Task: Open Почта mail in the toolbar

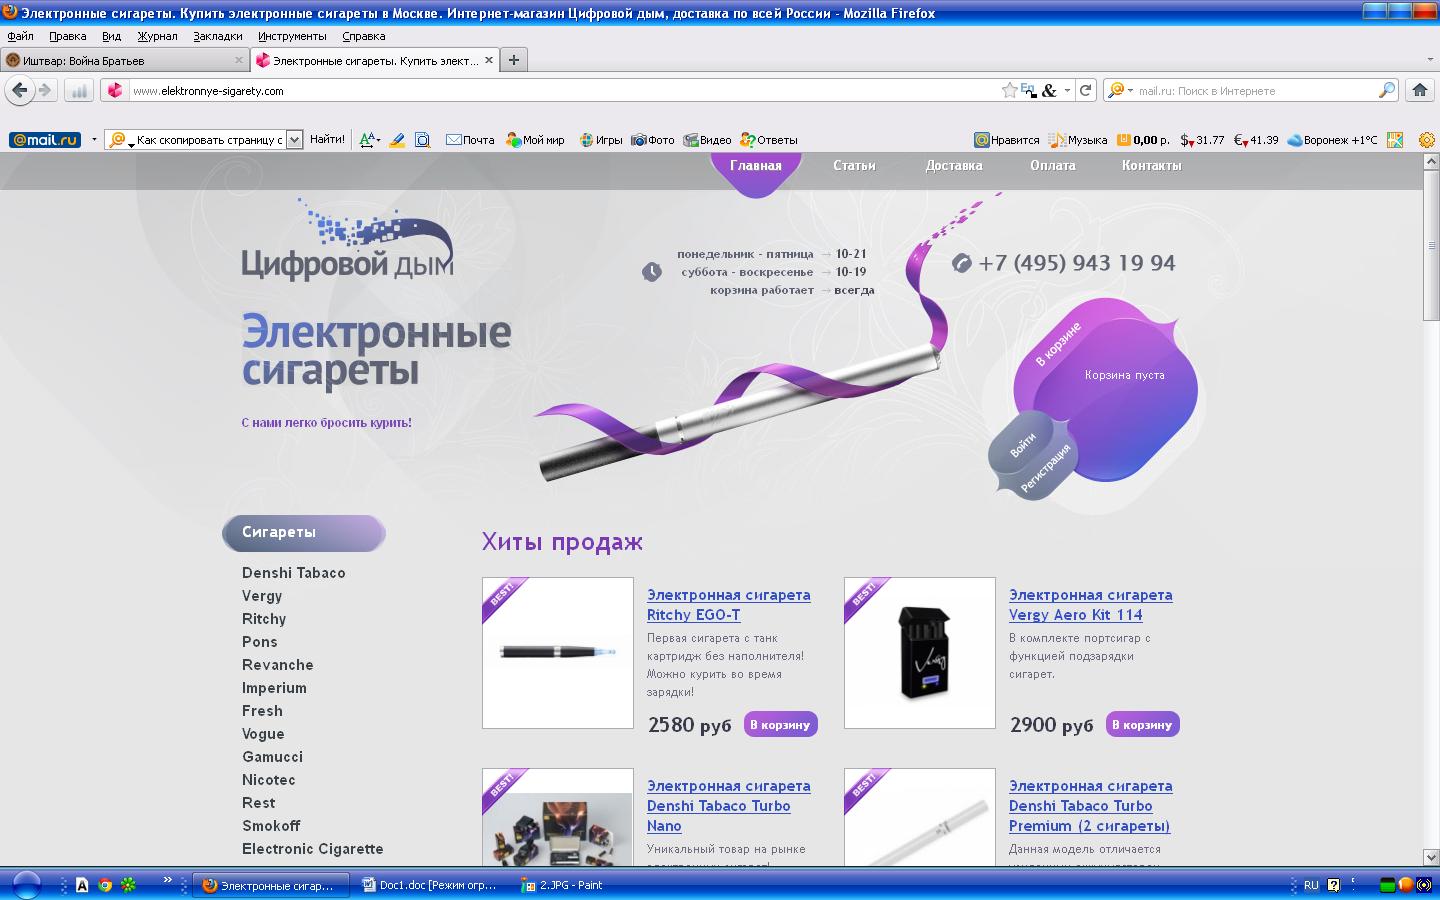Action: (x=470, y=140)
